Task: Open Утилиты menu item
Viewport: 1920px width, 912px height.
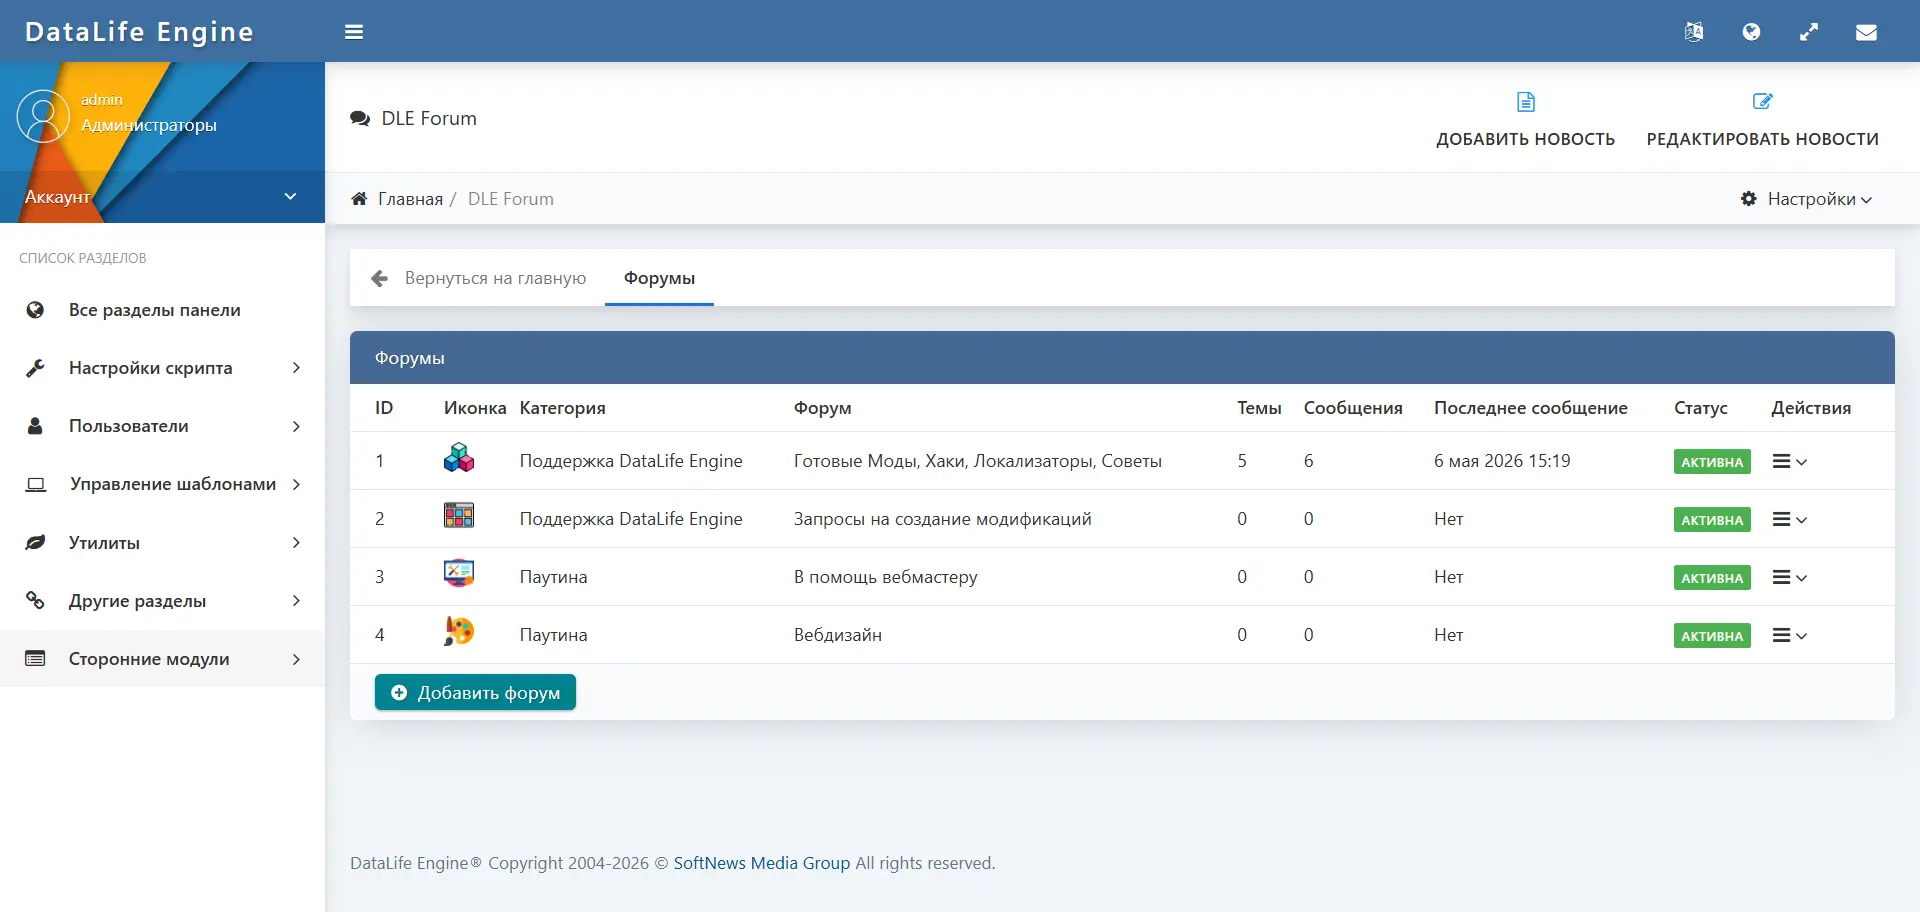Action: (x=162, y=542)
